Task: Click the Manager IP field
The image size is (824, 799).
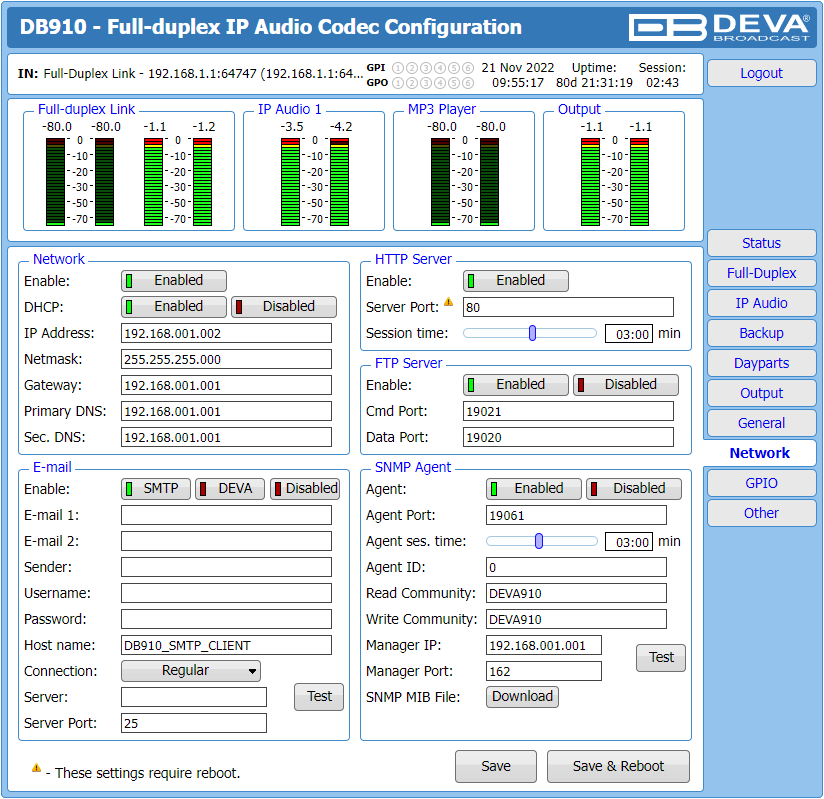Action: [544, 645]
